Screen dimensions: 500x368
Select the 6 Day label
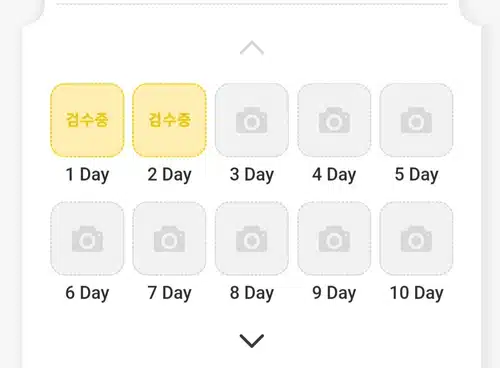[x=87, y=293]
